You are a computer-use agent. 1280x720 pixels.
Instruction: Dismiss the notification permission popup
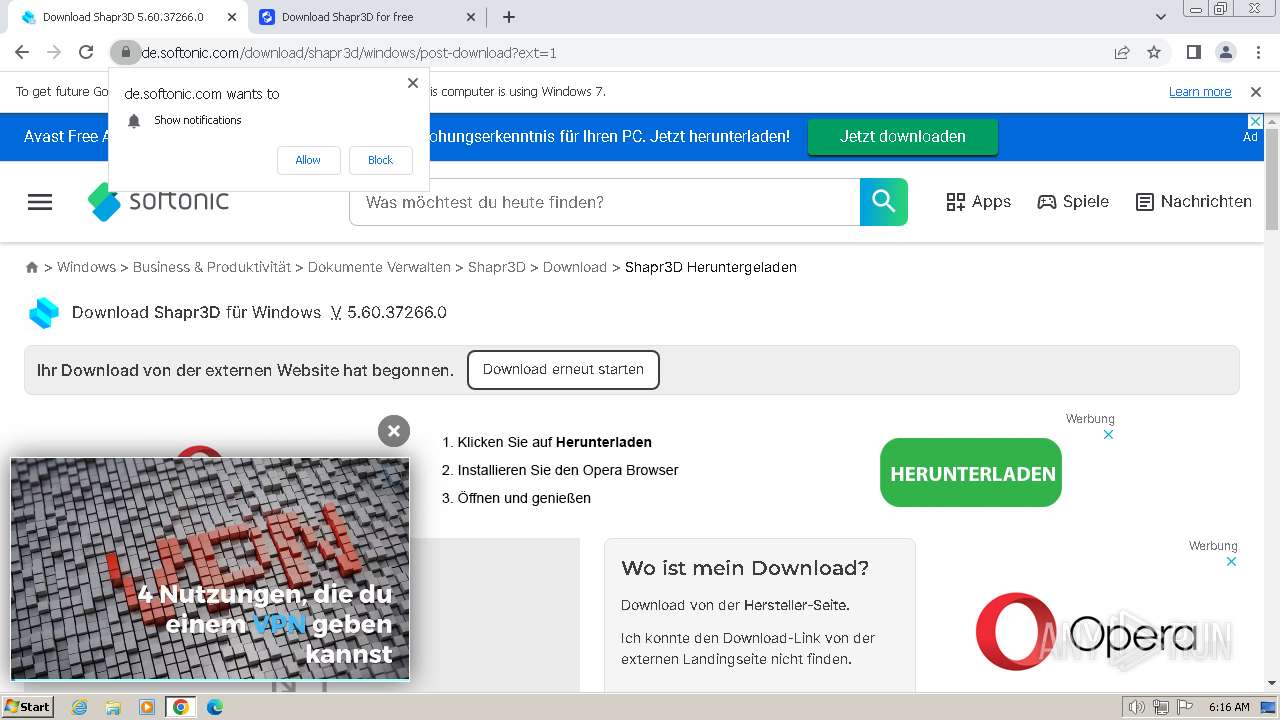coord(413,83)
